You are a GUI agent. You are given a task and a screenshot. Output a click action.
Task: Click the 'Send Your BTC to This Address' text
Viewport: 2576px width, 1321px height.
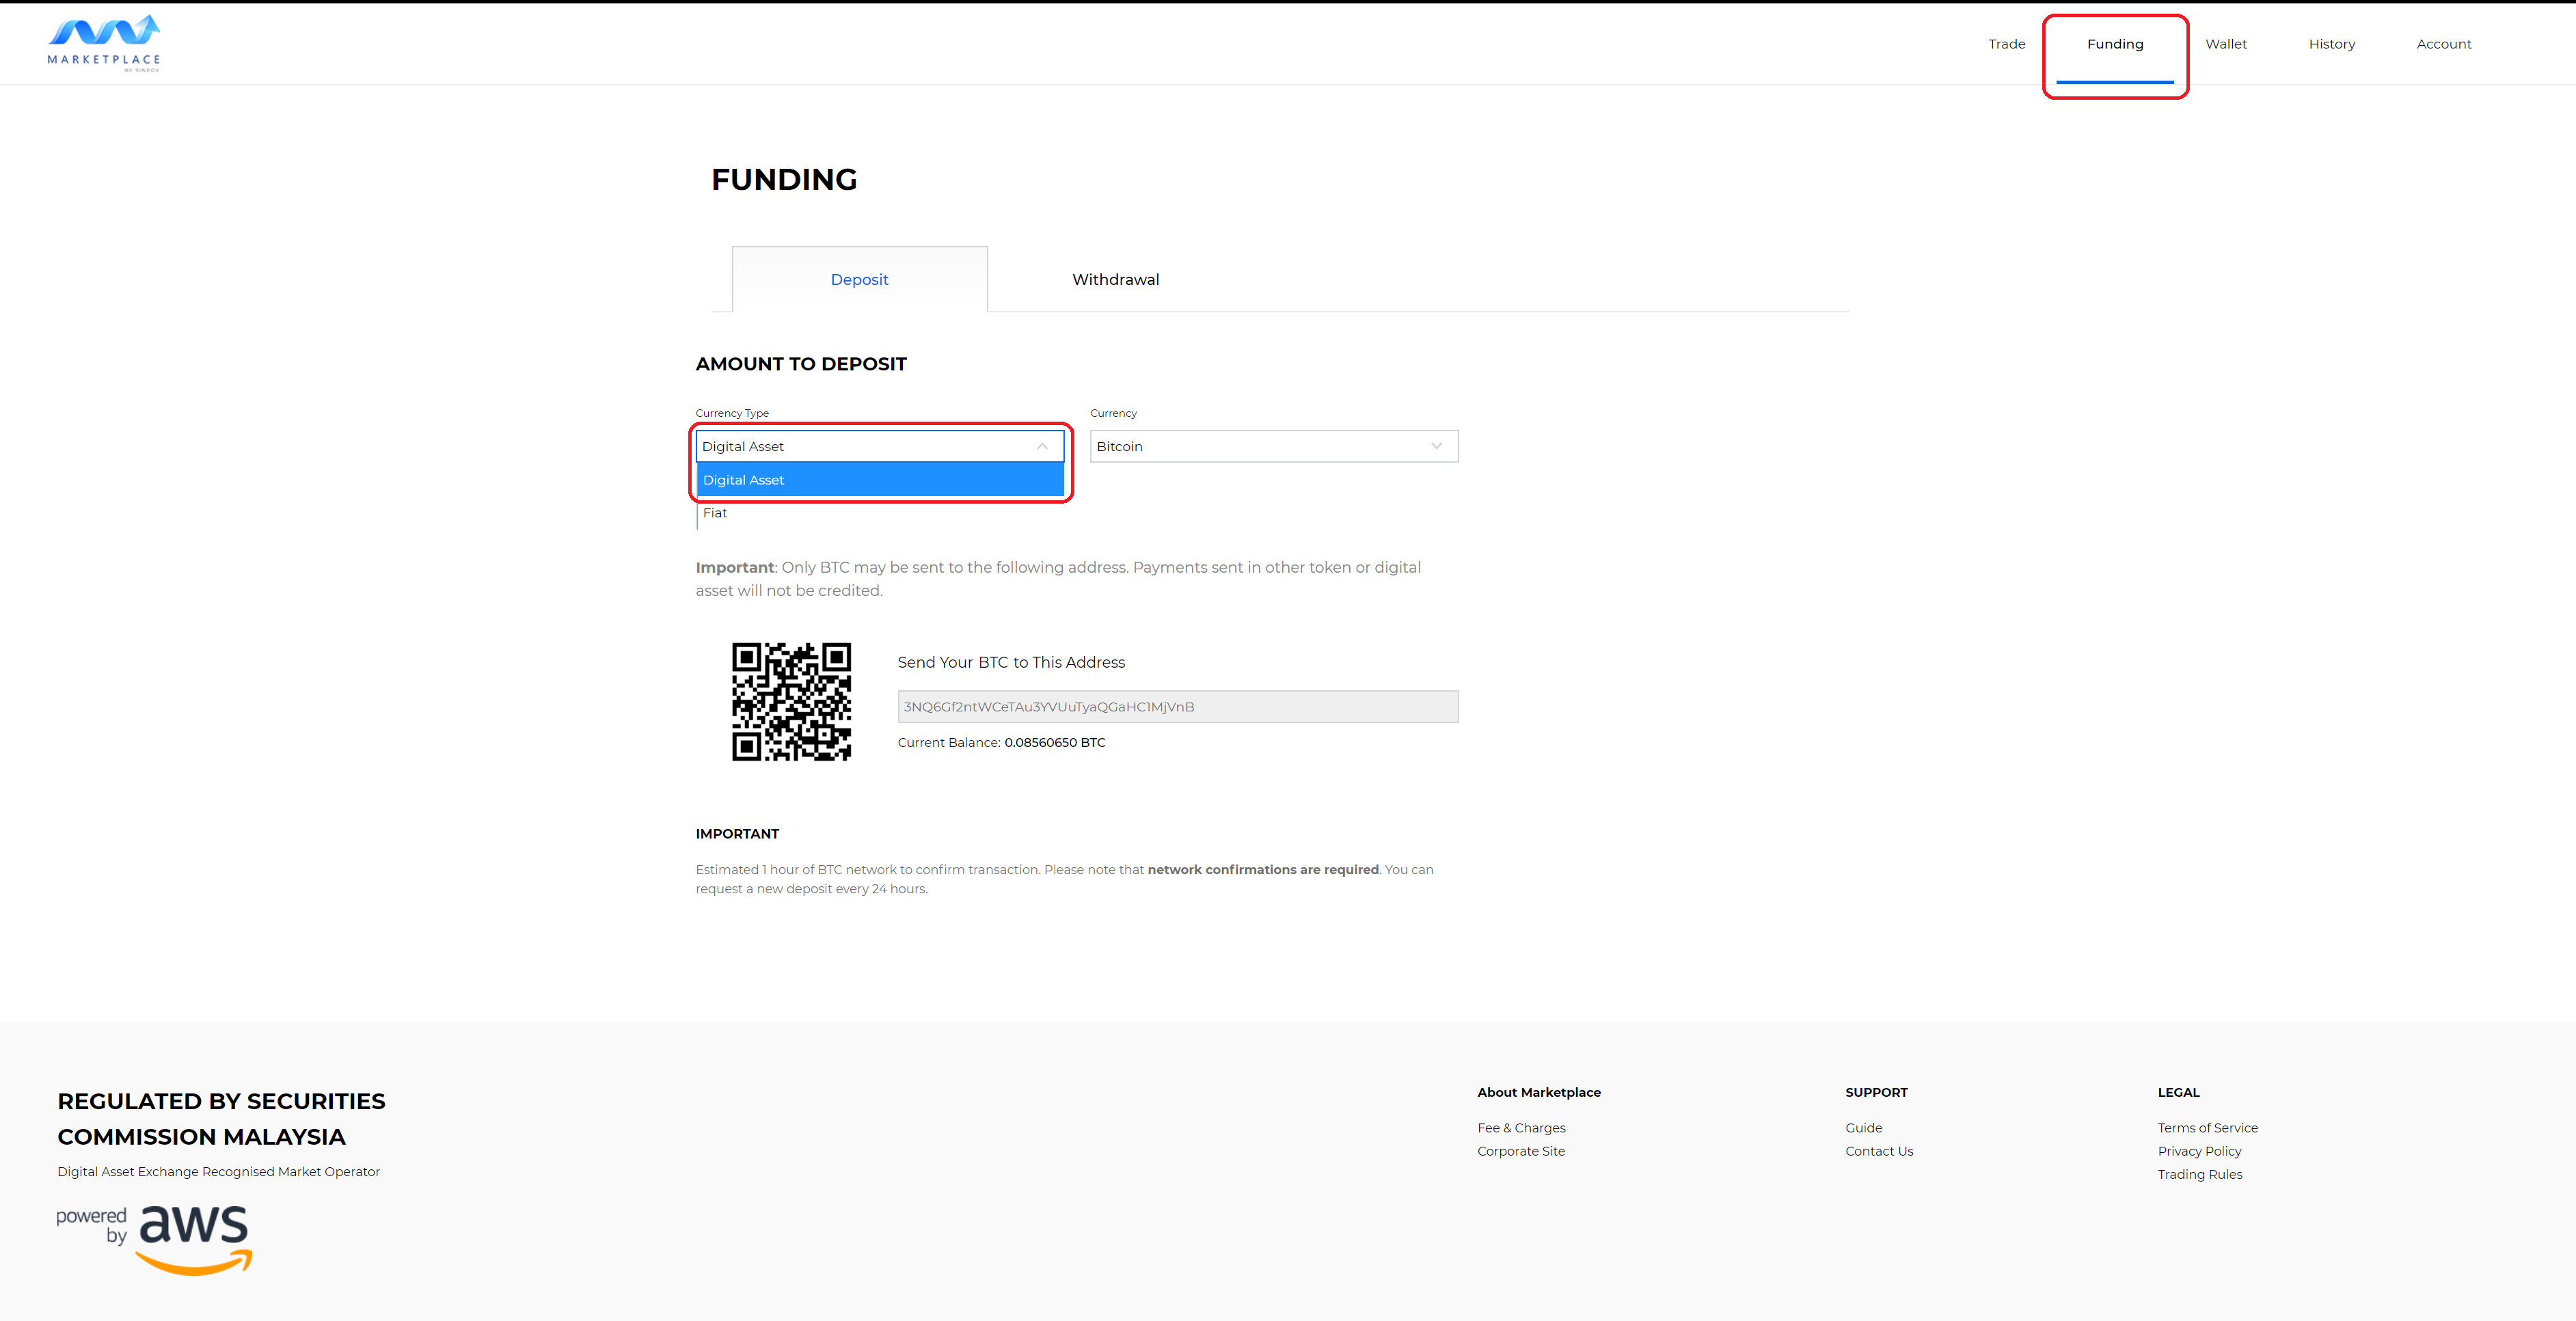click(1011, 662)
